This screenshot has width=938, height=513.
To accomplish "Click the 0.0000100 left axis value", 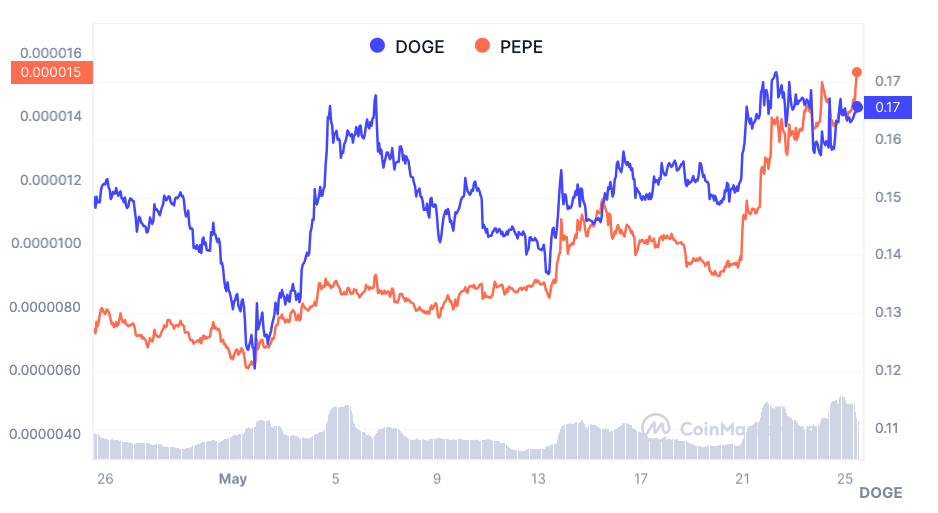I will point(46,244).
